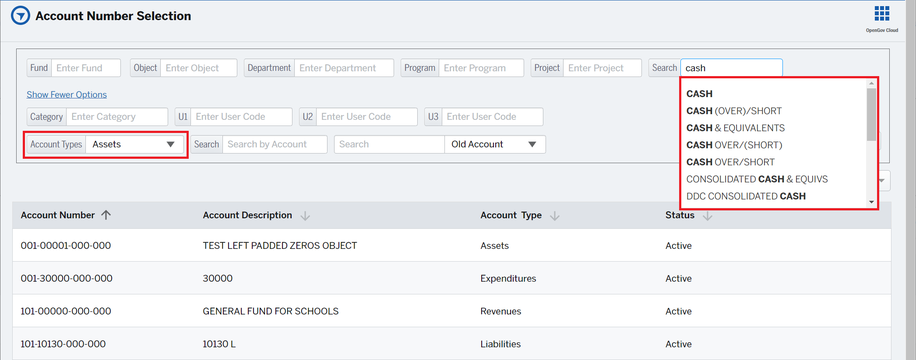Click the Category input field
Image resolution: width=916 pixels, height=360 pixels.
(117, 117)
